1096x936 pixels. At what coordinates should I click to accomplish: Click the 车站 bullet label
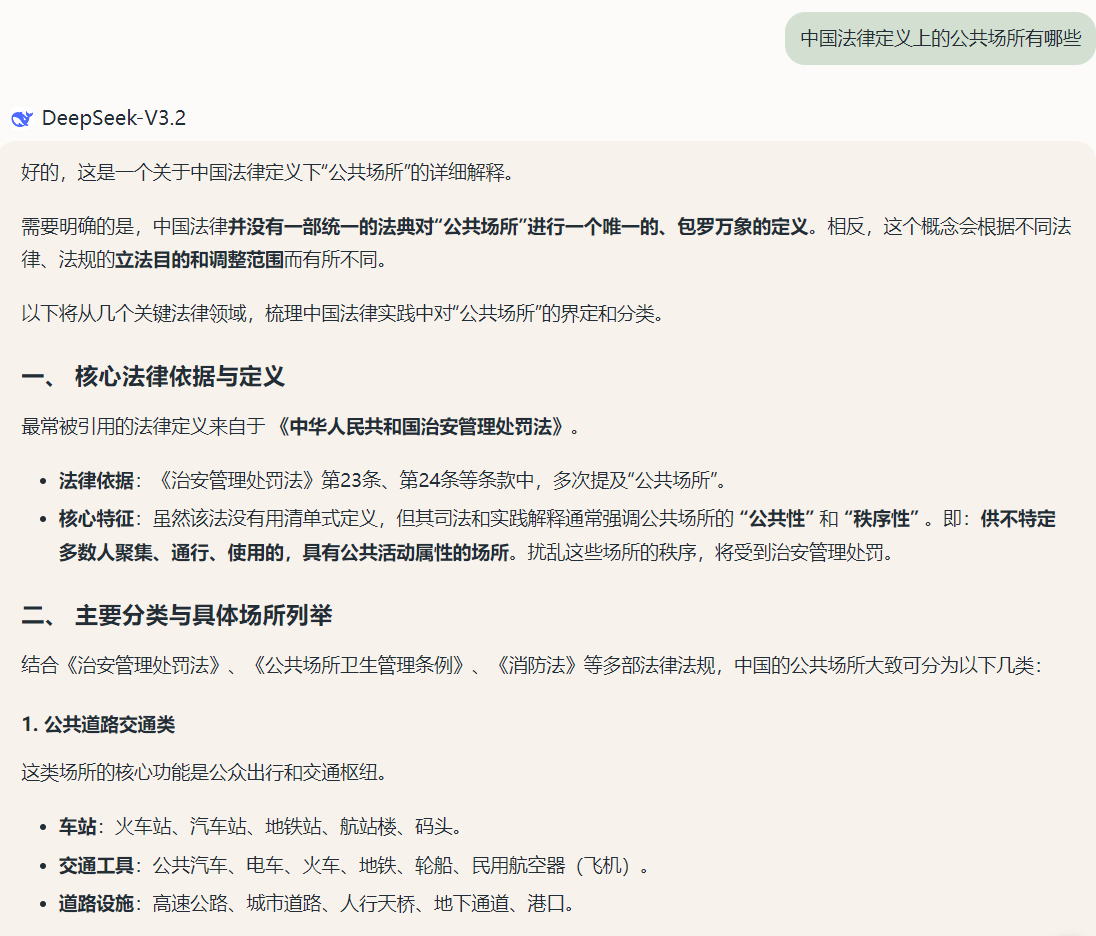(77, 827)
